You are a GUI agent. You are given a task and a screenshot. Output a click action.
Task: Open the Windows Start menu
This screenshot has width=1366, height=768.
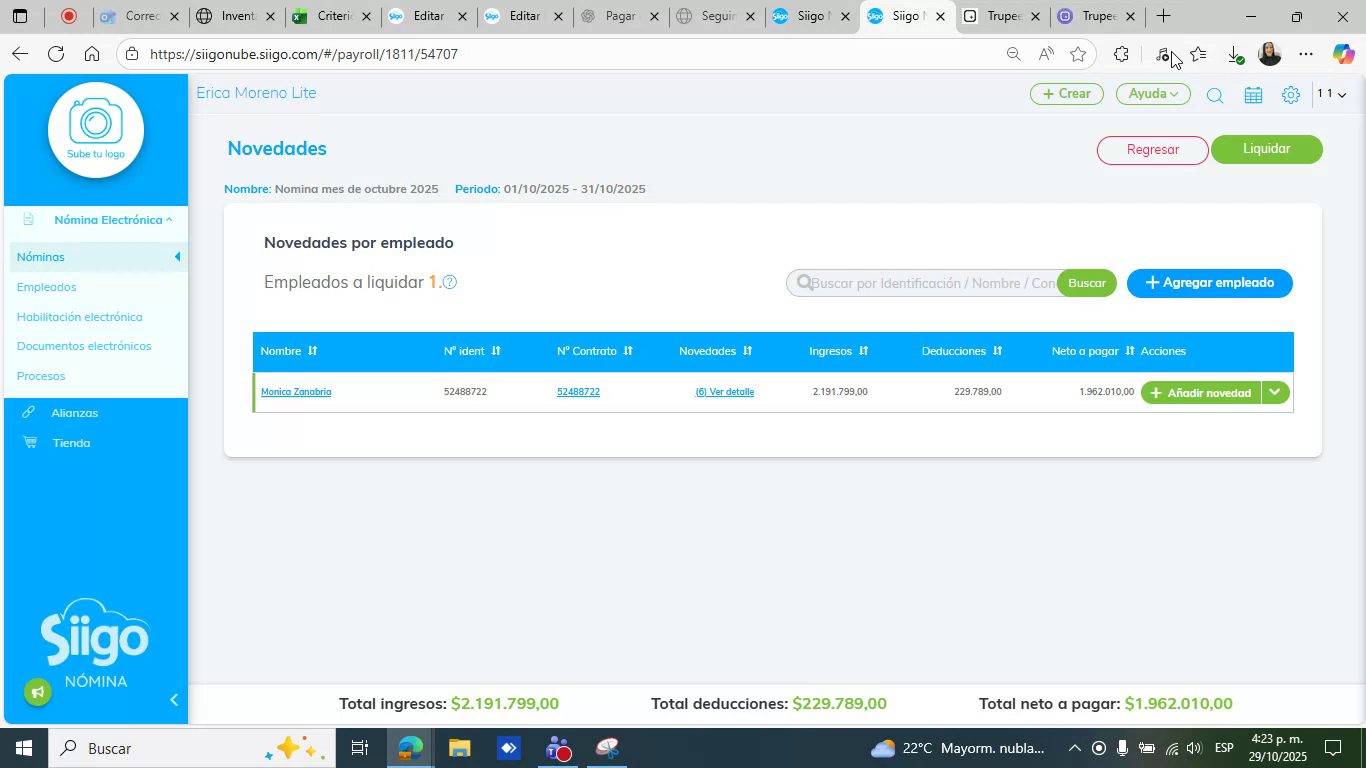[x=22, y=748]
